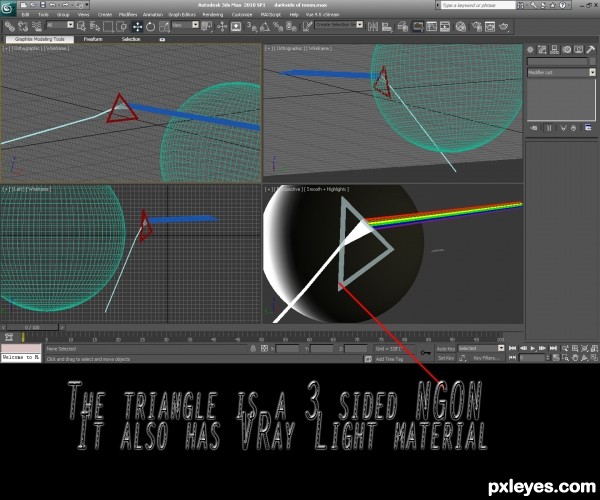
Task: Activate Select and Uniform Scale tool
Action: 164,26
